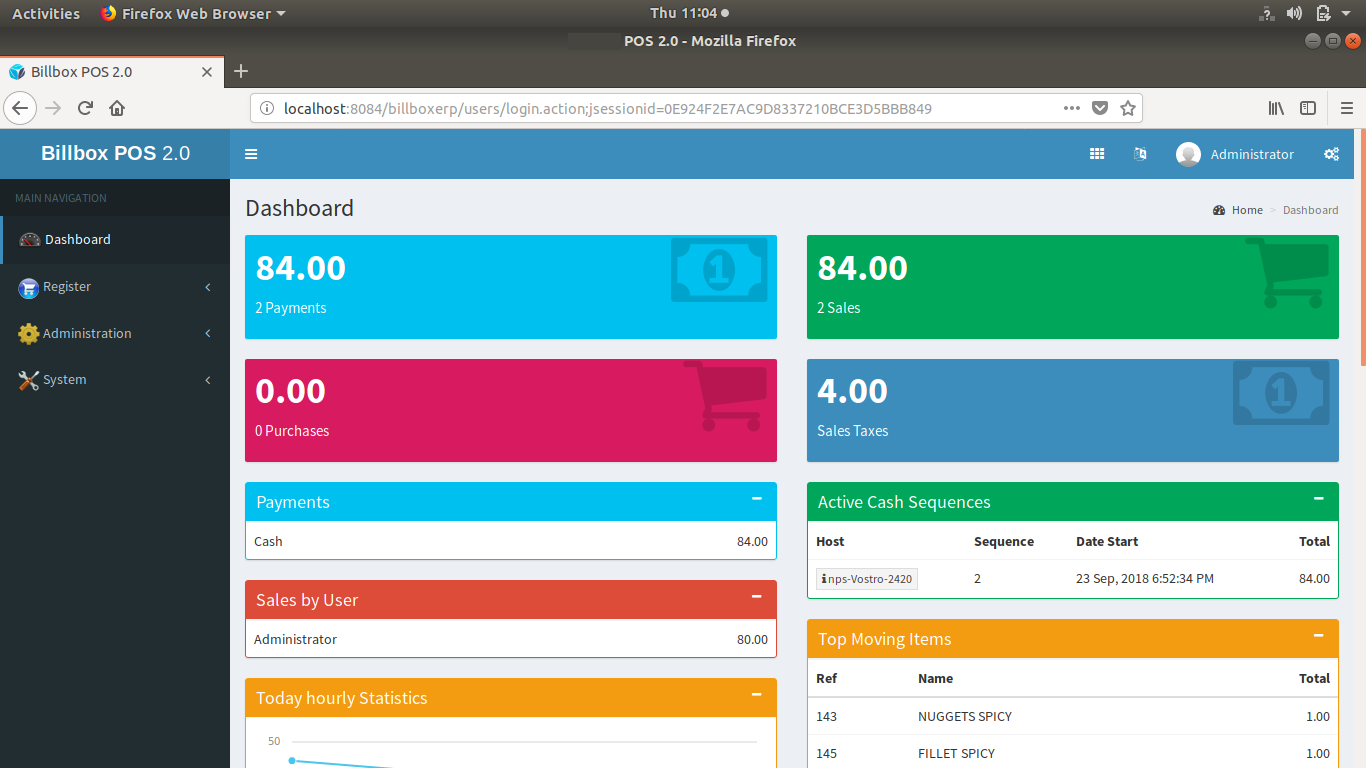Click the Administration gear icon in sidebar
Viewport: 1366px width, 768px height.
pyautogui.click(x=28, y=333)
